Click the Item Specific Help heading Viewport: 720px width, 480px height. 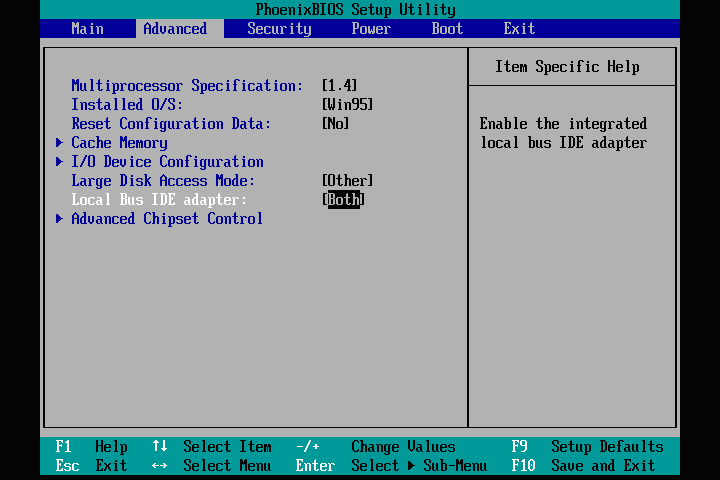(x=567, y=67)
